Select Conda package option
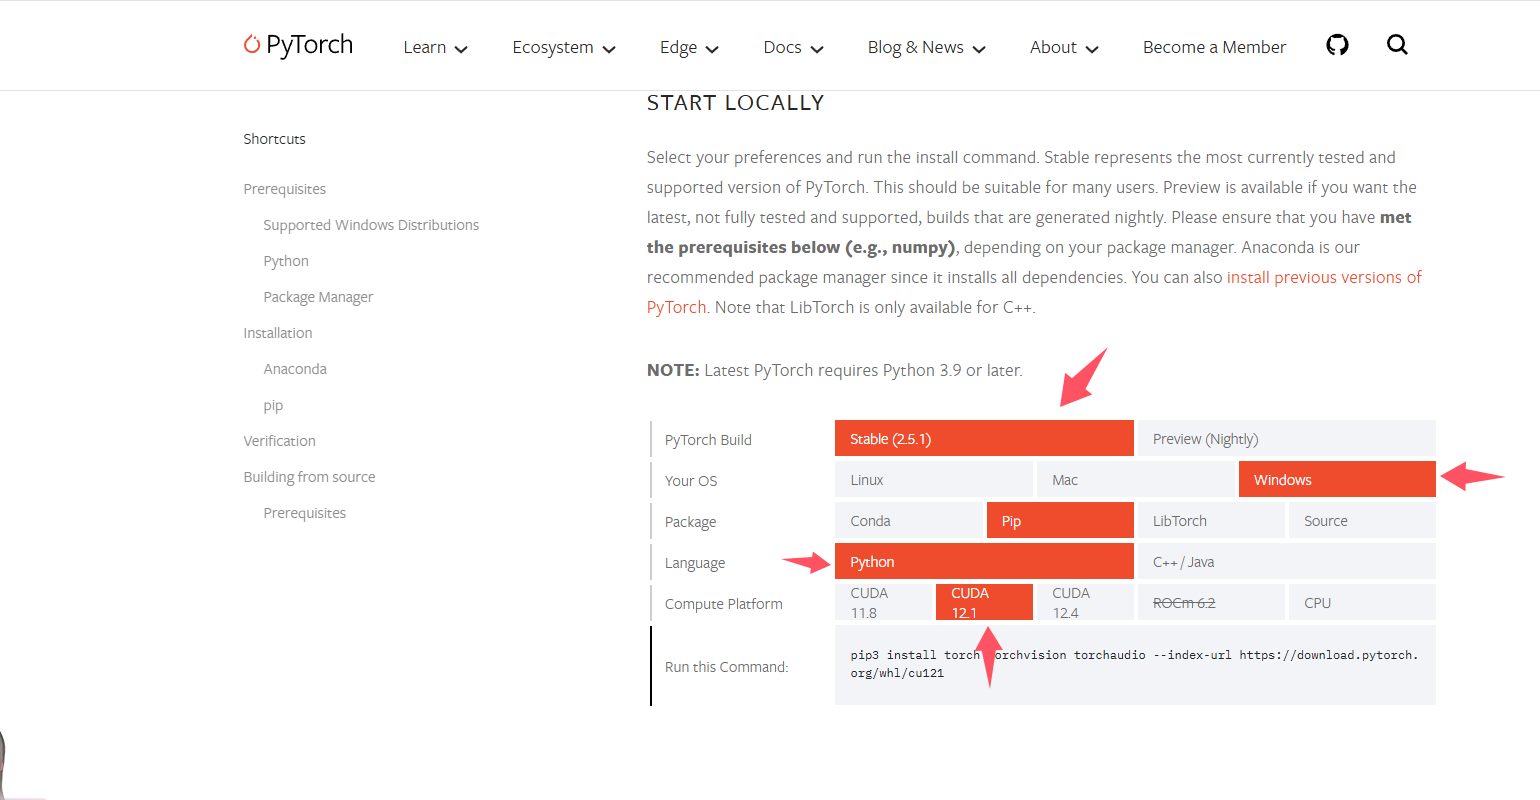Screen dimensions: 1540x800 coord(909,520)
